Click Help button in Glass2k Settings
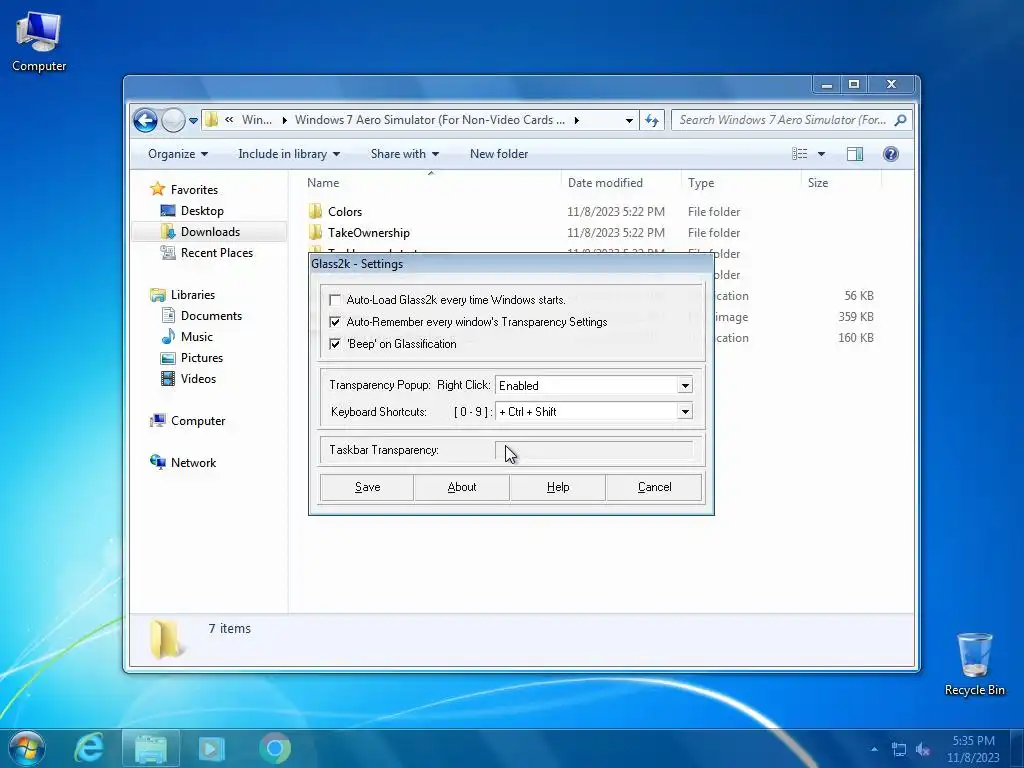Viewport: 1024px width, 768px height. pyautogui.click(x=558, y=487)
